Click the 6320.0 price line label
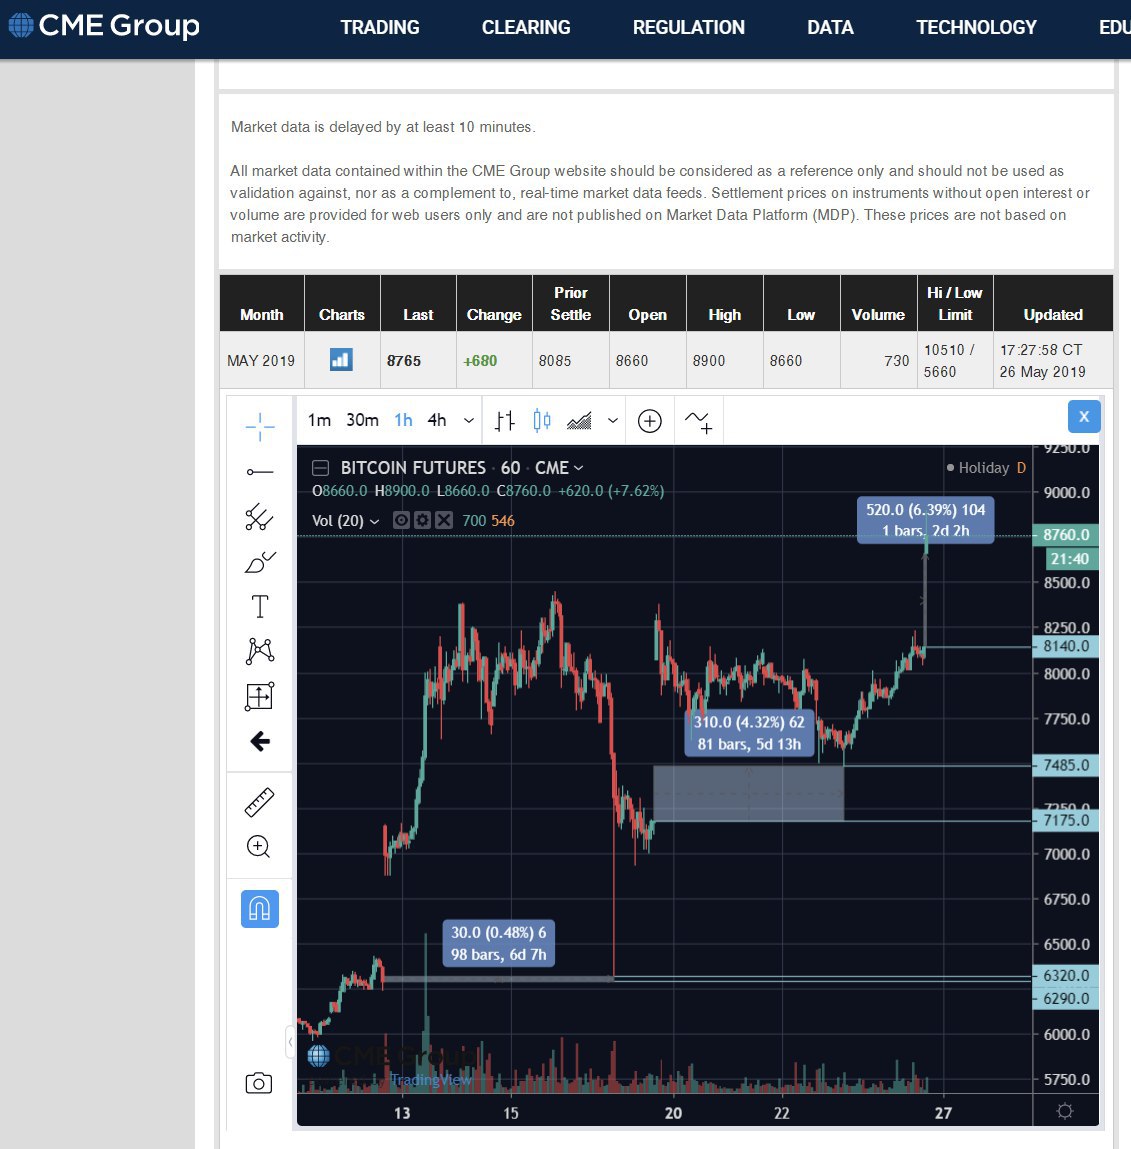 (x=1066, y=975)
